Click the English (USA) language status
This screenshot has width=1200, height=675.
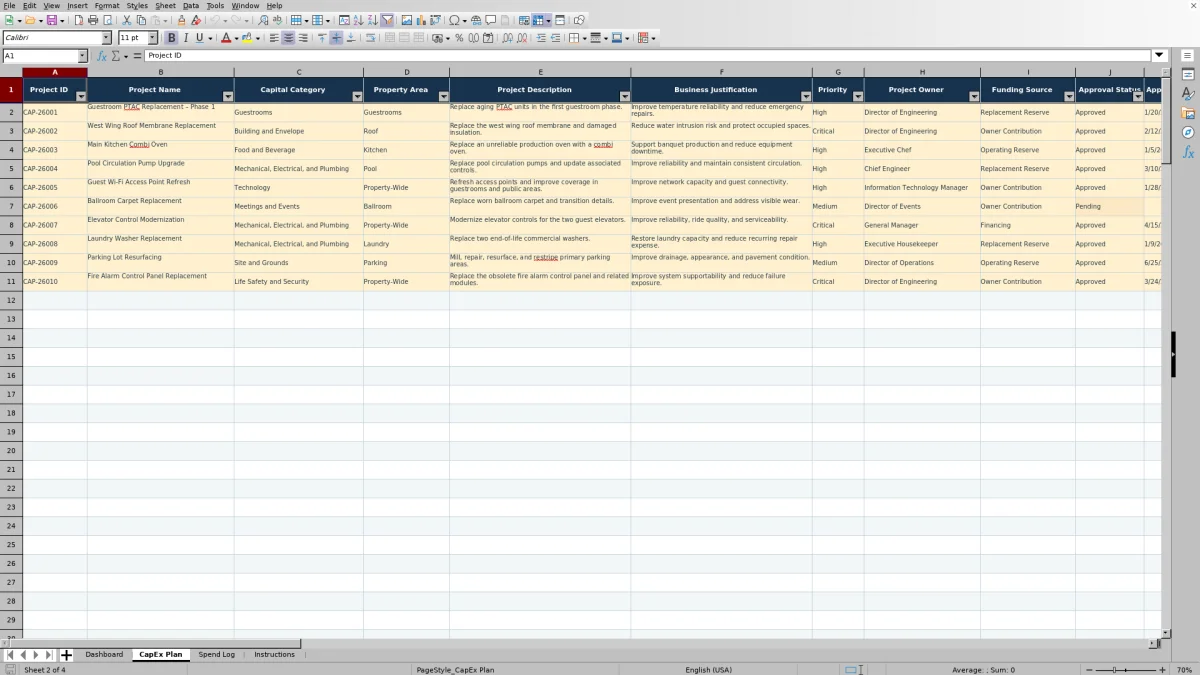(x=708, y=670)
